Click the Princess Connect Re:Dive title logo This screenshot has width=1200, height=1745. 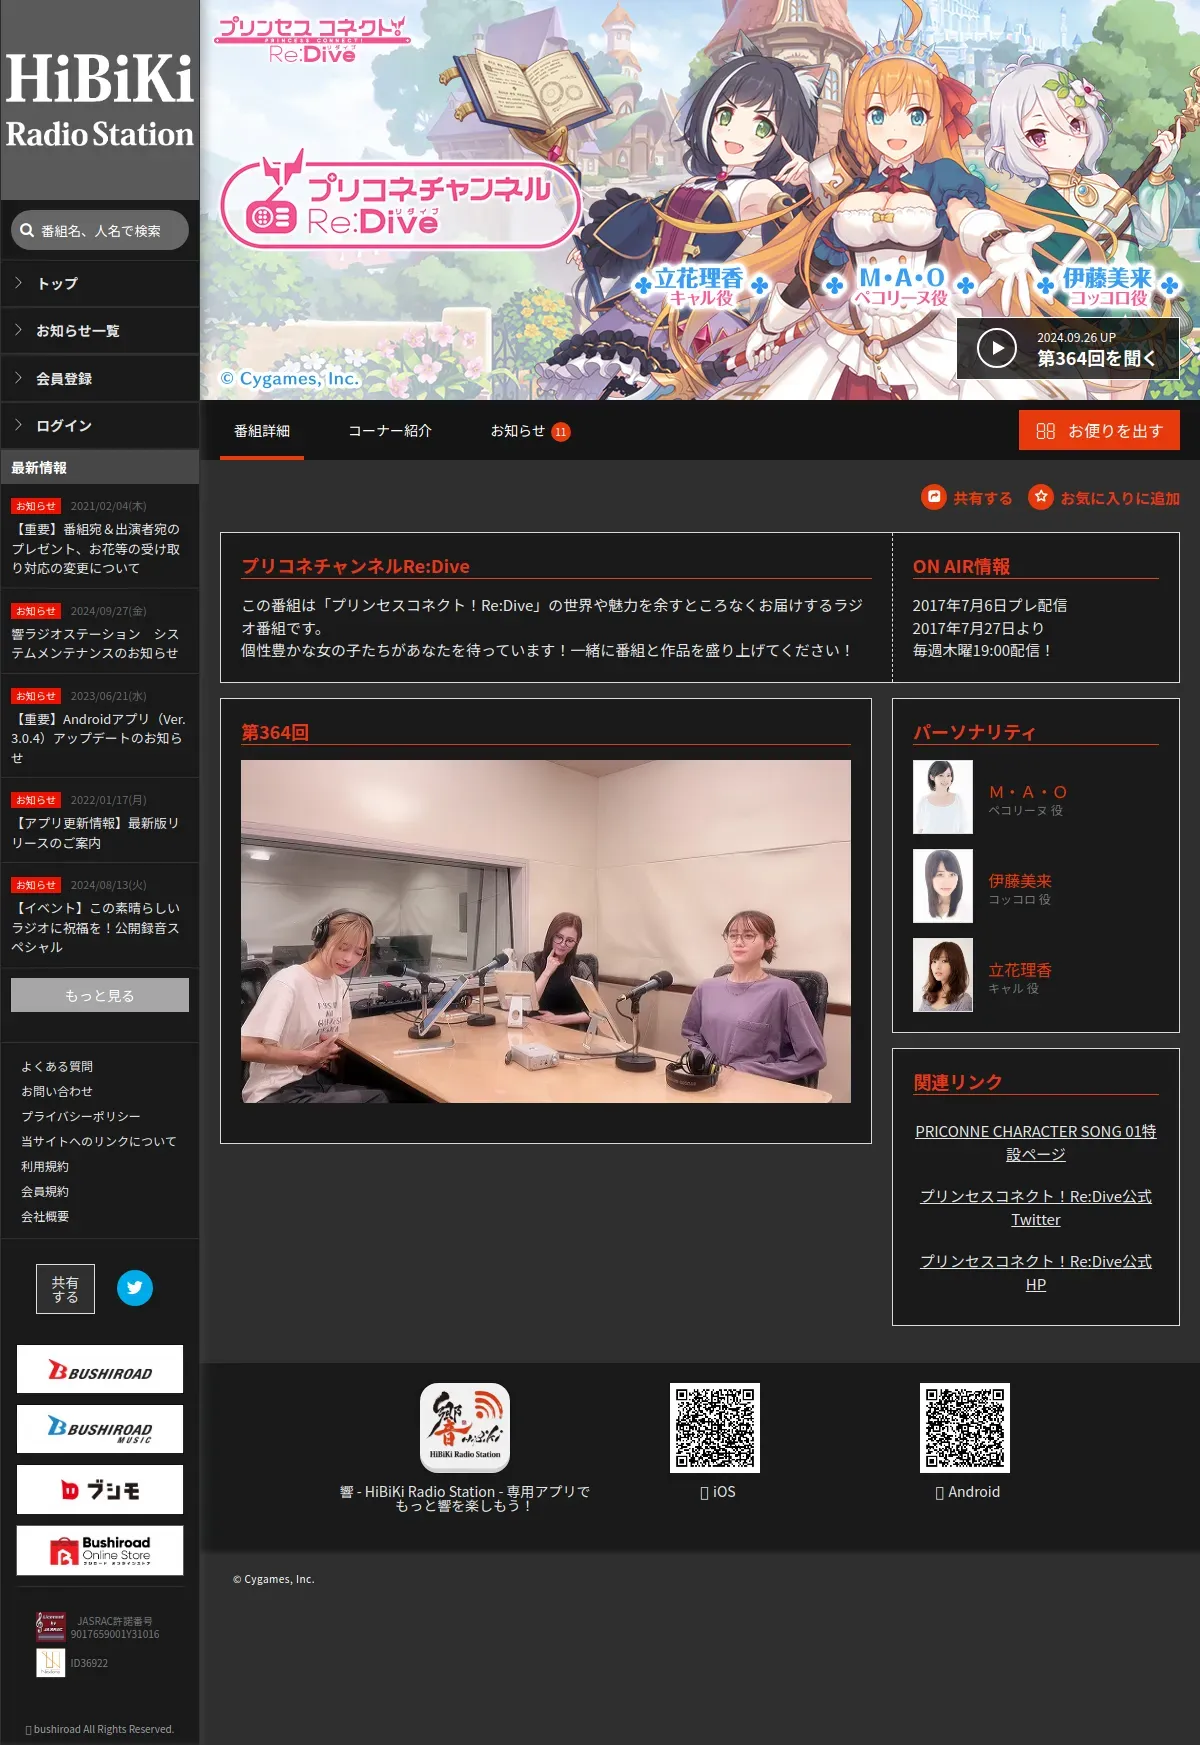[x=312, y=40]
